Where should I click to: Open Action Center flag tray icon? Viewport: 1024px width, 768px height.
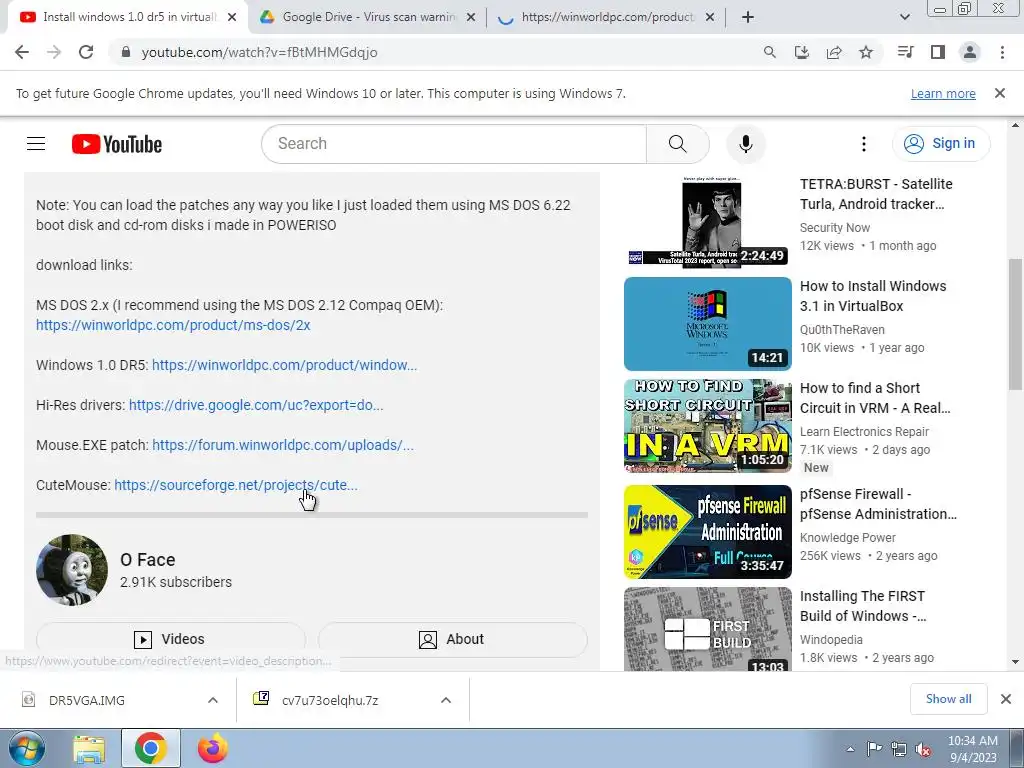click(874, 749)
